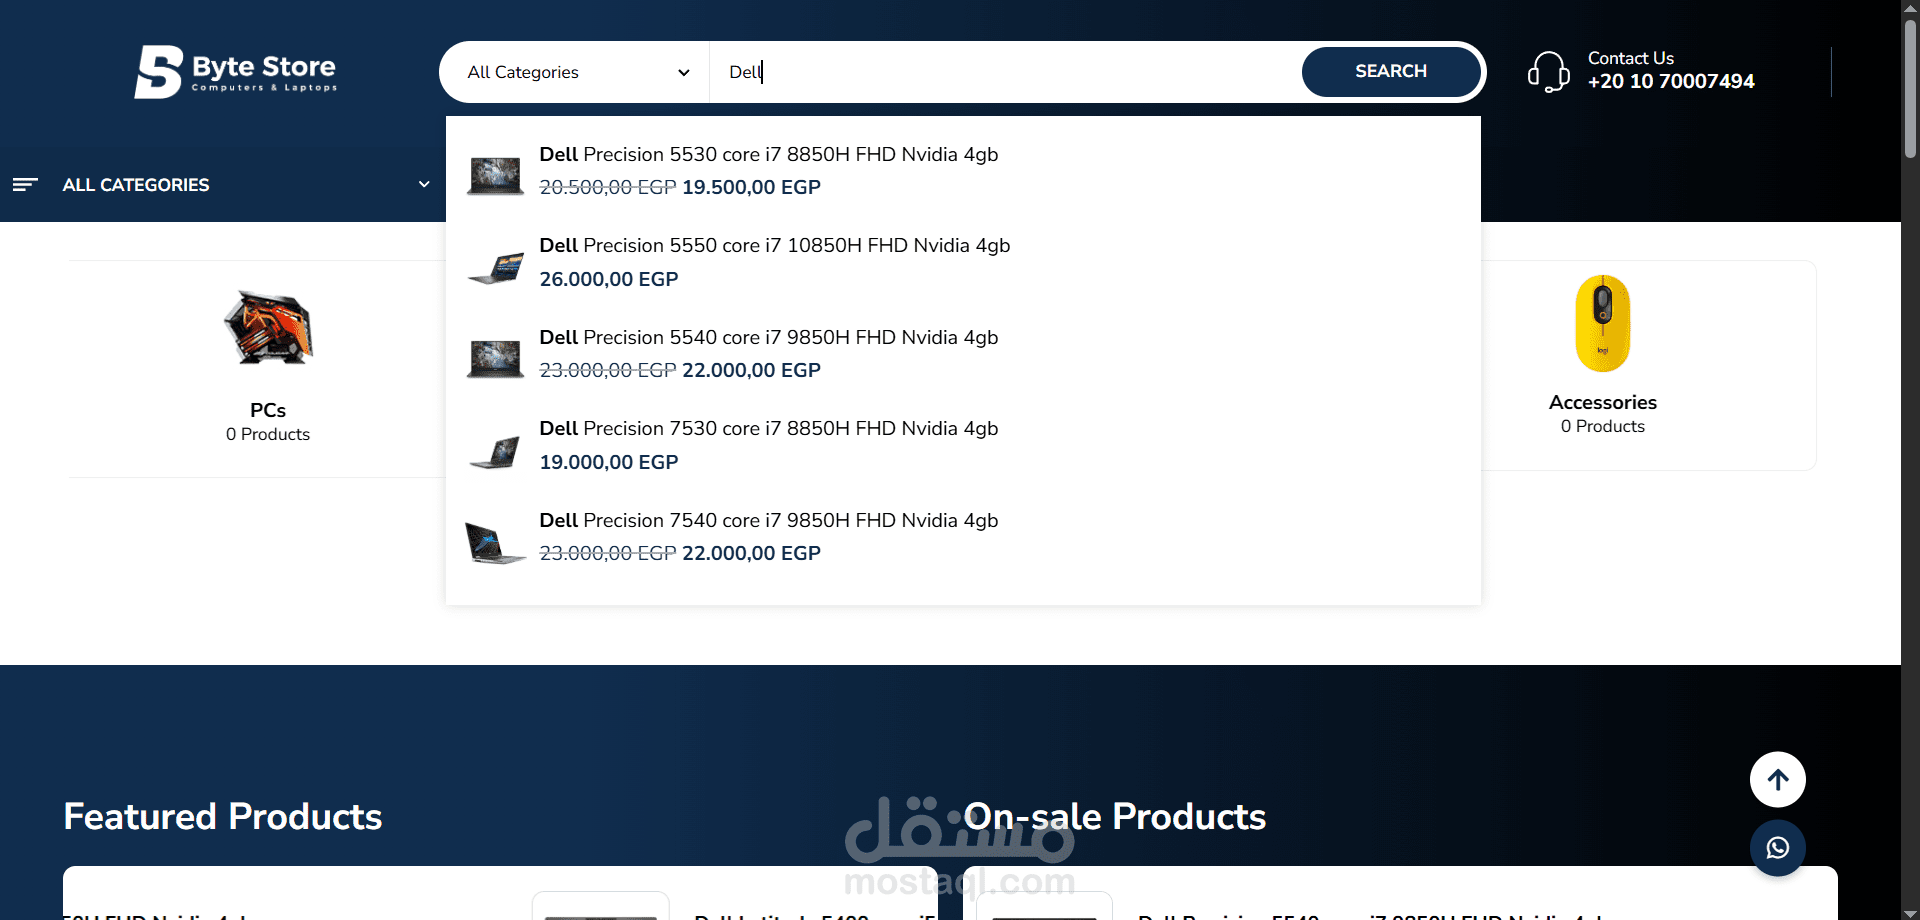Click the 0 Products text under PCs
Image resolution: width=1920 pixels, height=920 pixels.
[268, 434]
